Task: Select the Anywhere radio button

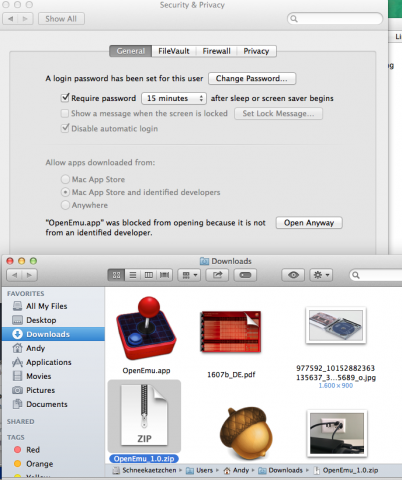Action: [x=65, y=205]
